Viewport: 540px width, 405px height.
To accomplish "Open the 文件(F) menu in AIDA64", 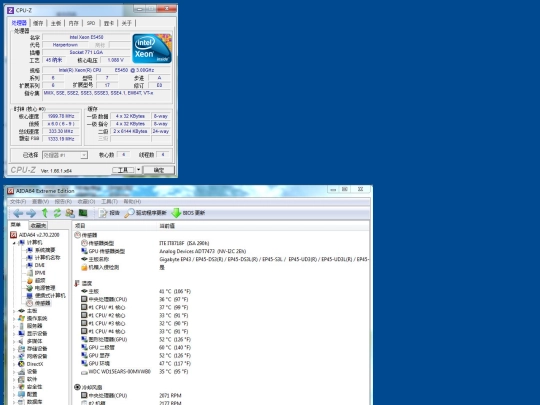I will click(18, 201).
